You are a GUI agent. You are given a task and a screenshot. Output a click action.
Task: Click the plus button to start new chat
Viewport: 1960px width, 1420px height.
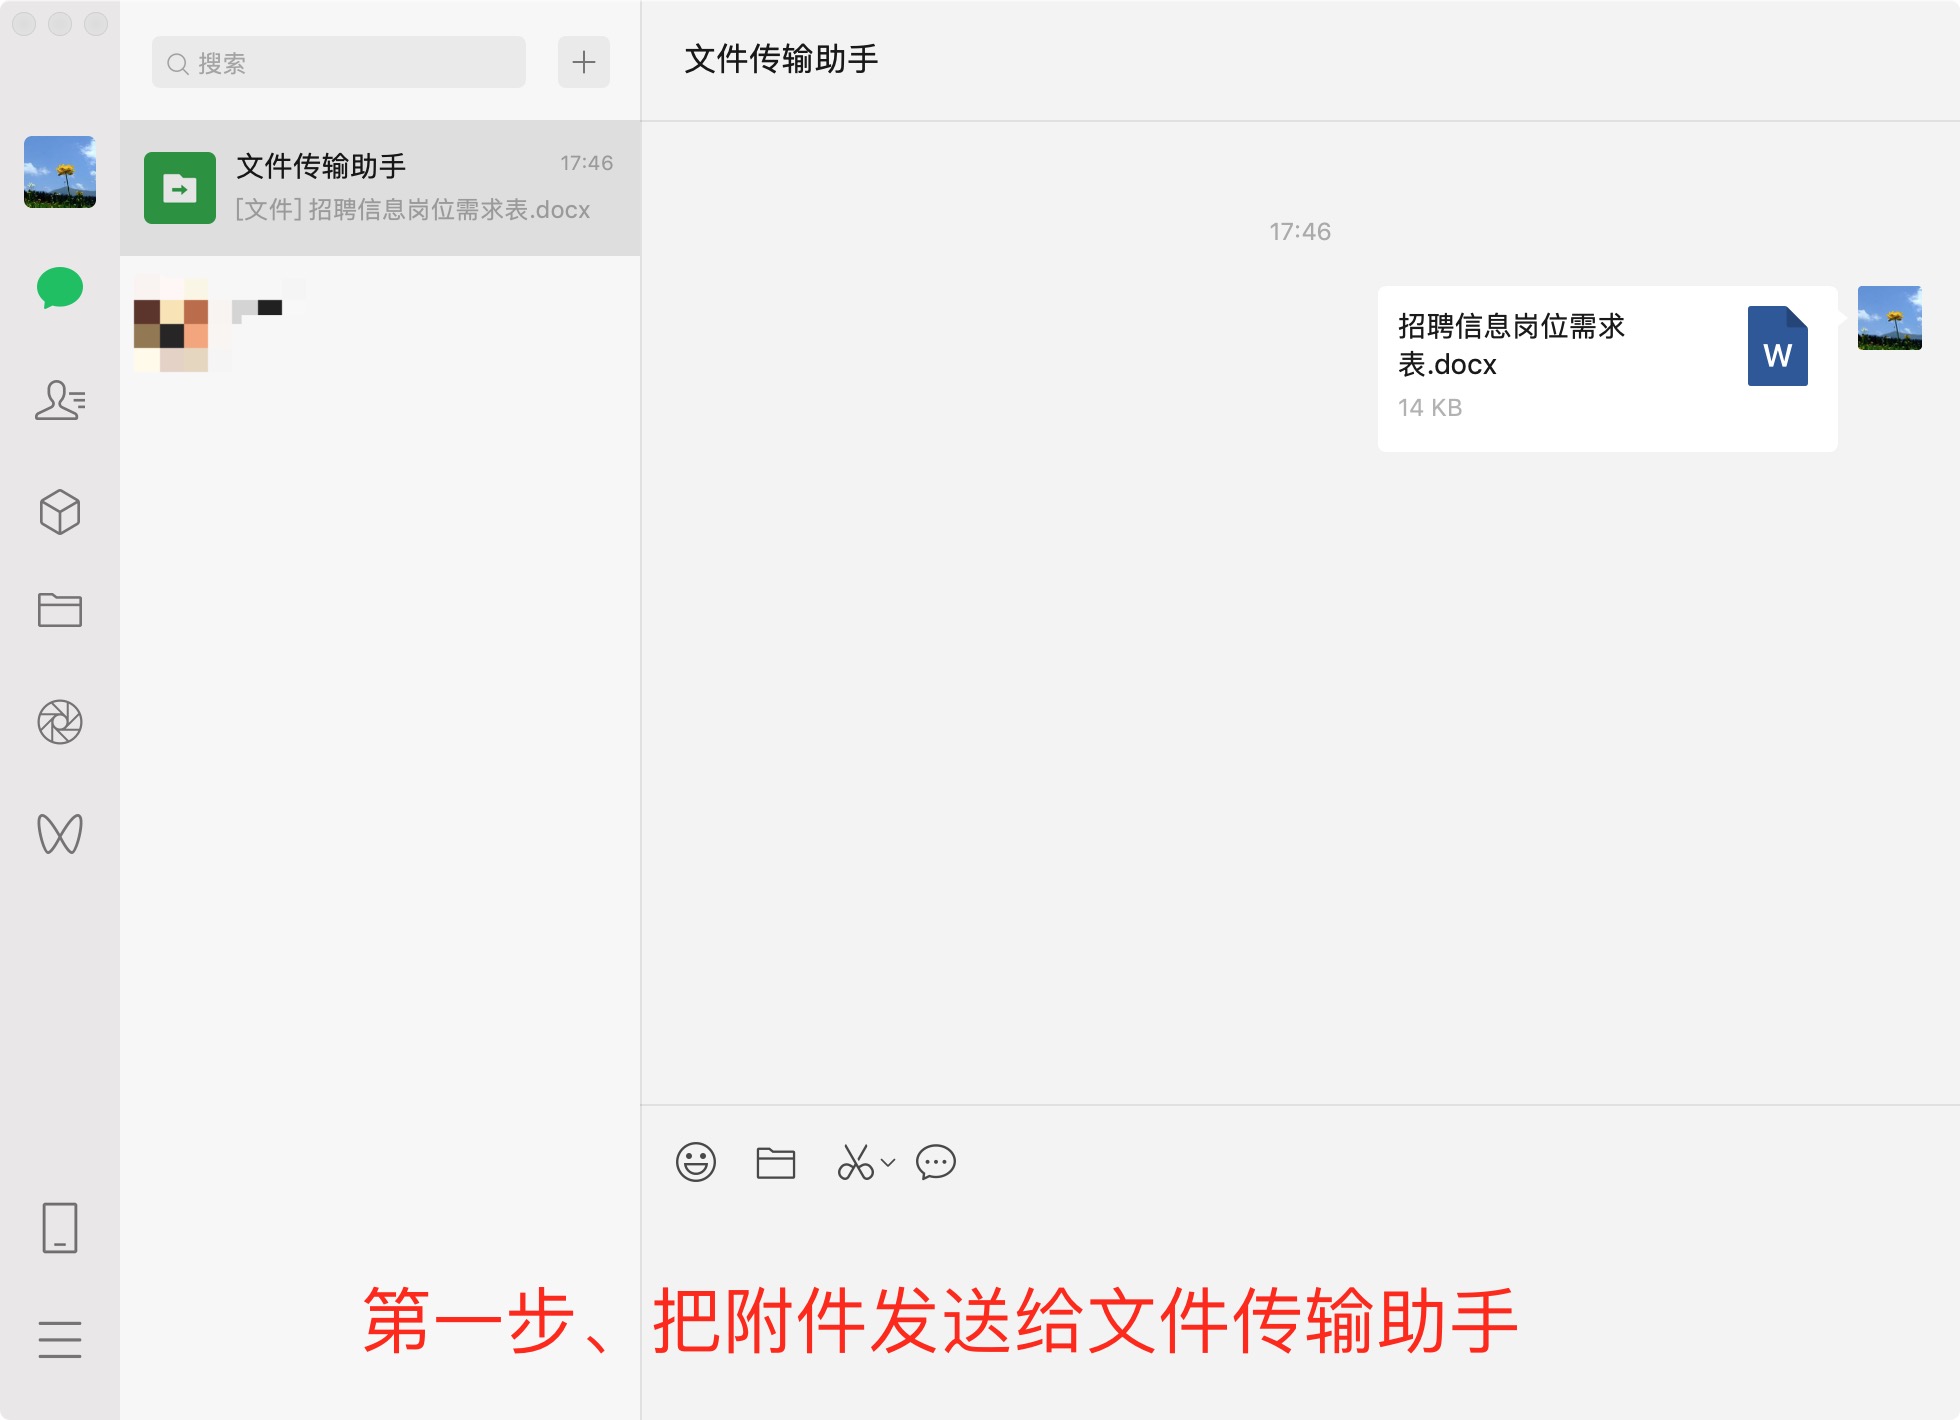[x=584, y=62]
